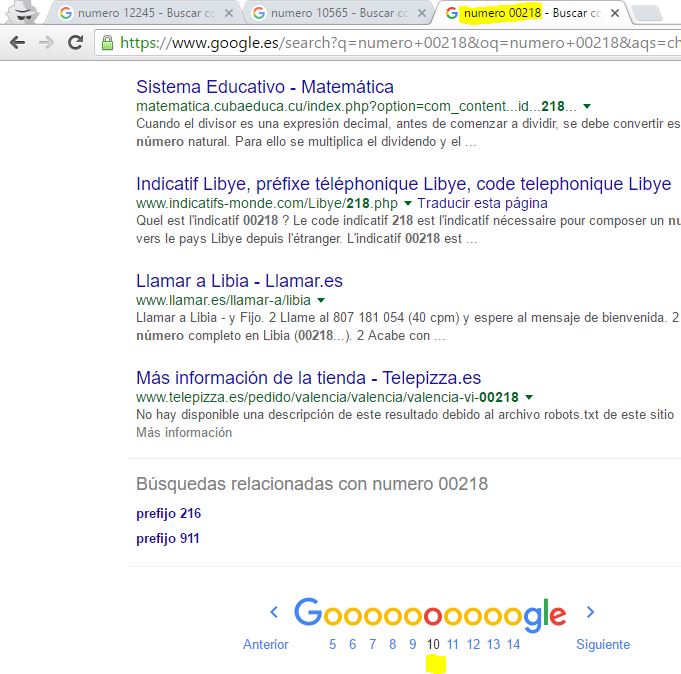Open Indicatif Libye préfixe téléphonique result
Screen dimensions: 681x674
tap(403, 184)
